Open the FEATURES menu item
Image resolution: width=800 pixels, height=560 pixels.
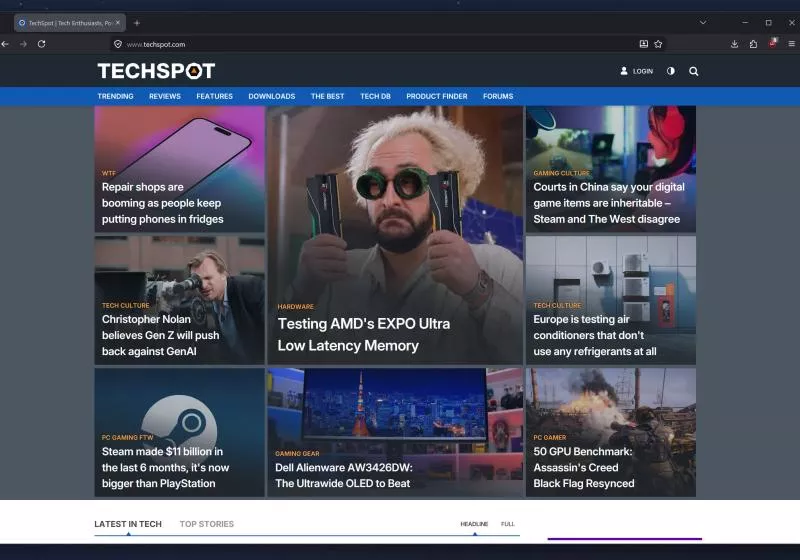pos(214,96)
